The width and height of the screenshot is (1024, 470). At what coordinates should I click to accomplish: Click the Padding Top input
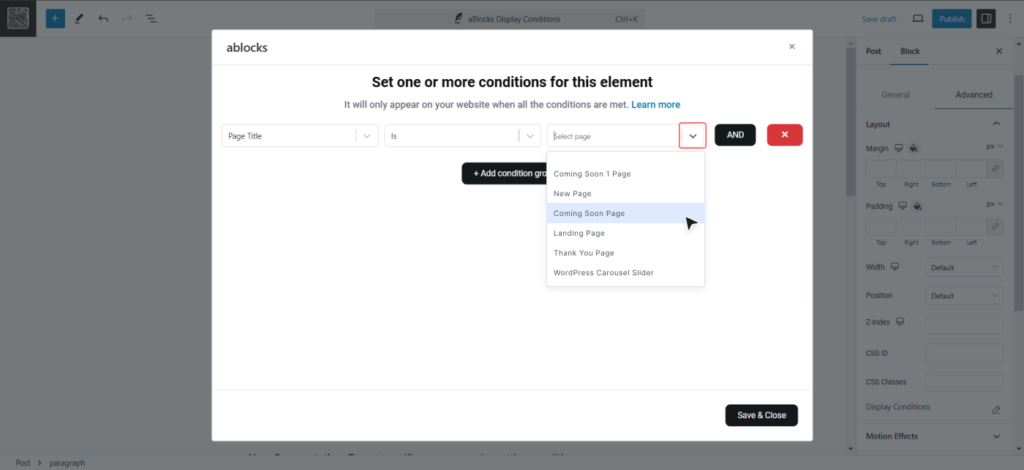[x=881, y=227]
